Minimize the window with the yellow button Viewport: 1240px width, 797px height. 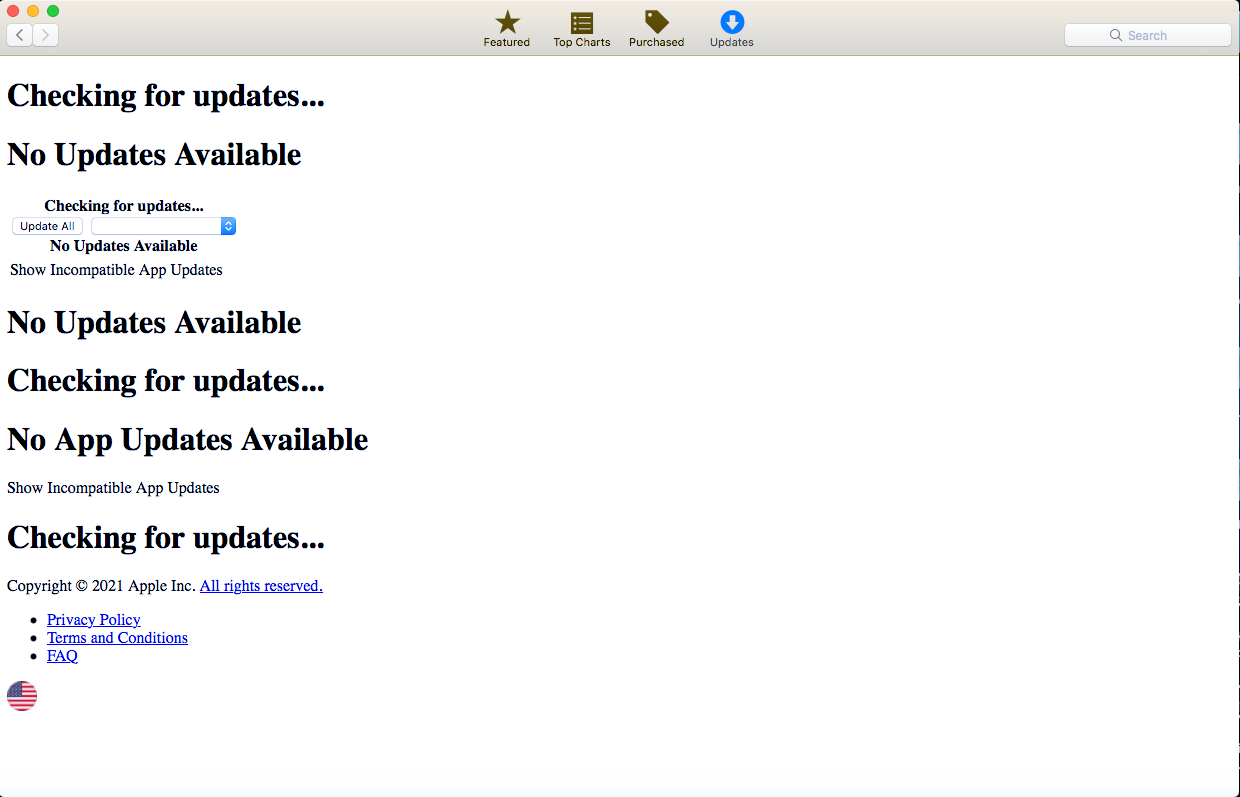tap(33, 11)
